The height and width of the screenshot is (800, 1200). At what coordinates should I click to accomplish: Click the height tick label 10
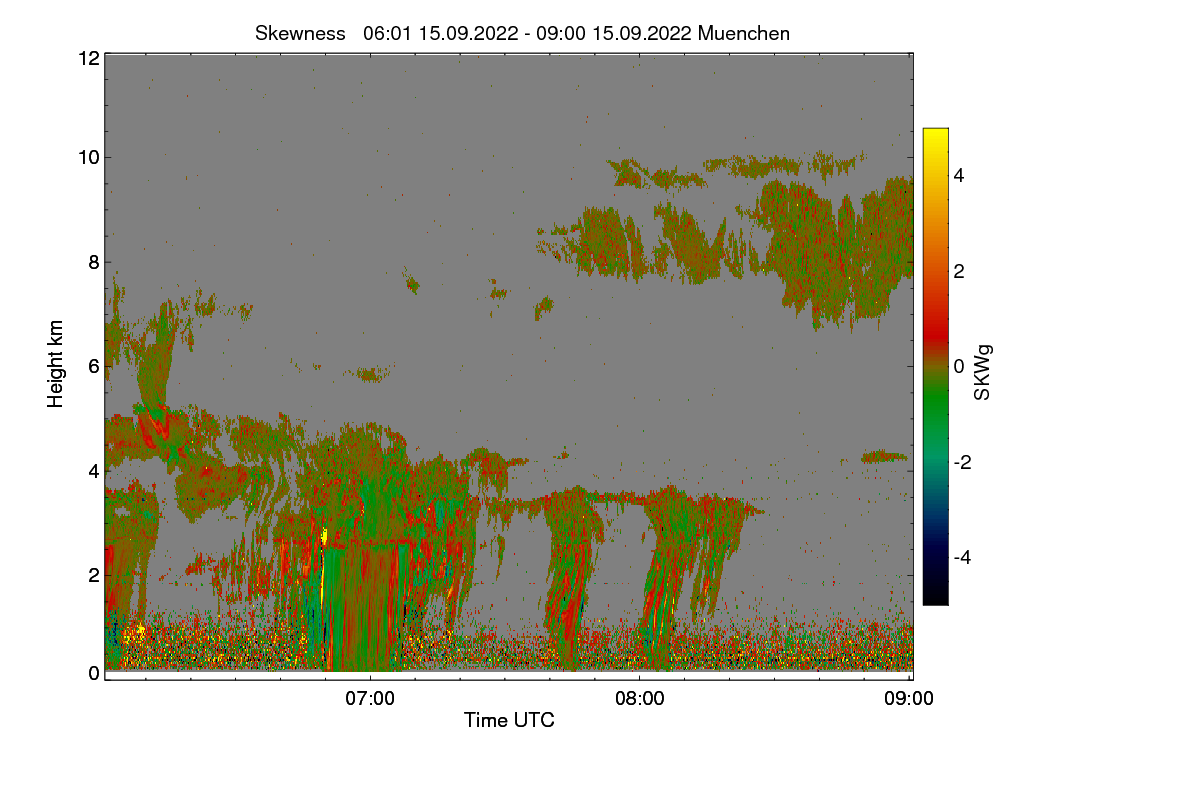[87, 157]
